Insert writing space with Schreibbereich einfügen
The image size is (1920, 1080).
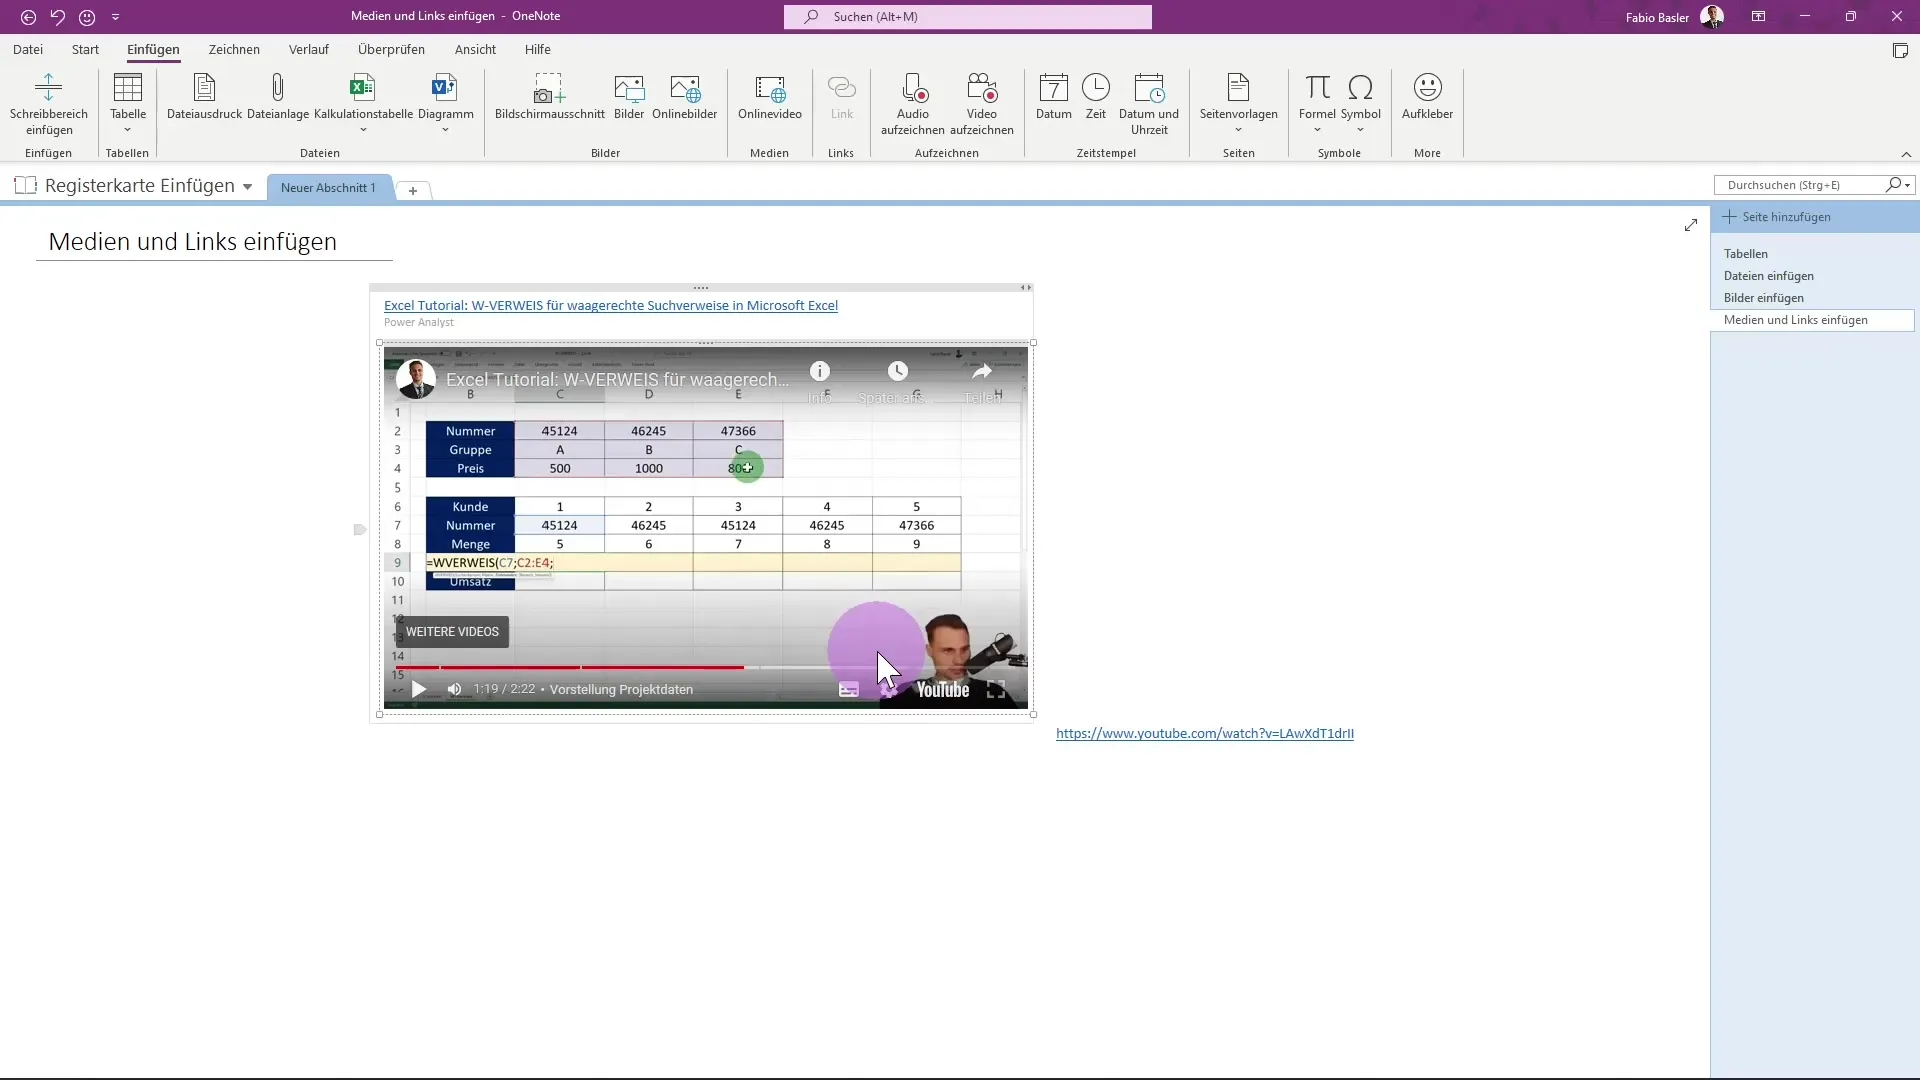point(49,104)
